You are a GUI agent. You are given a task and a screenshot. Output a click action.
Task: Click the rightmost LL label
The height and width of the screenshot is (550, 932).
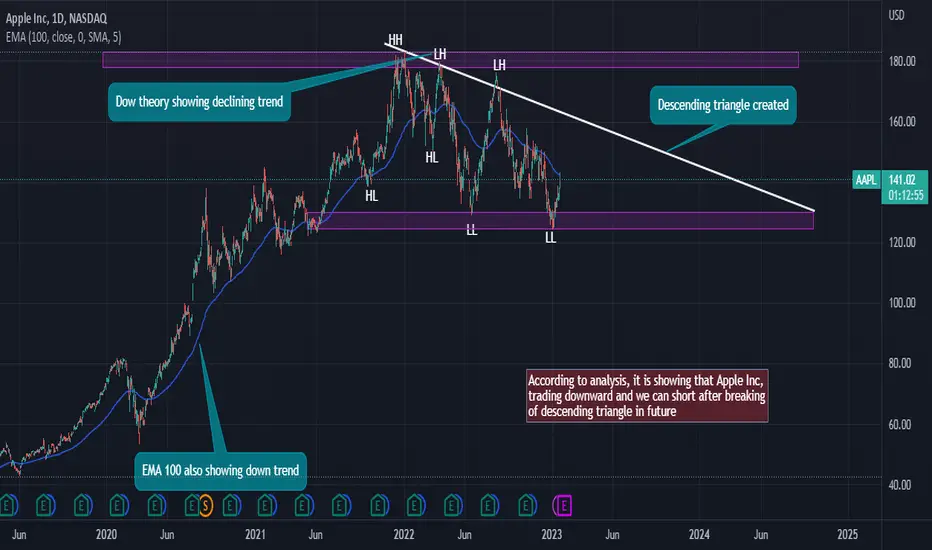click(550, 238)
